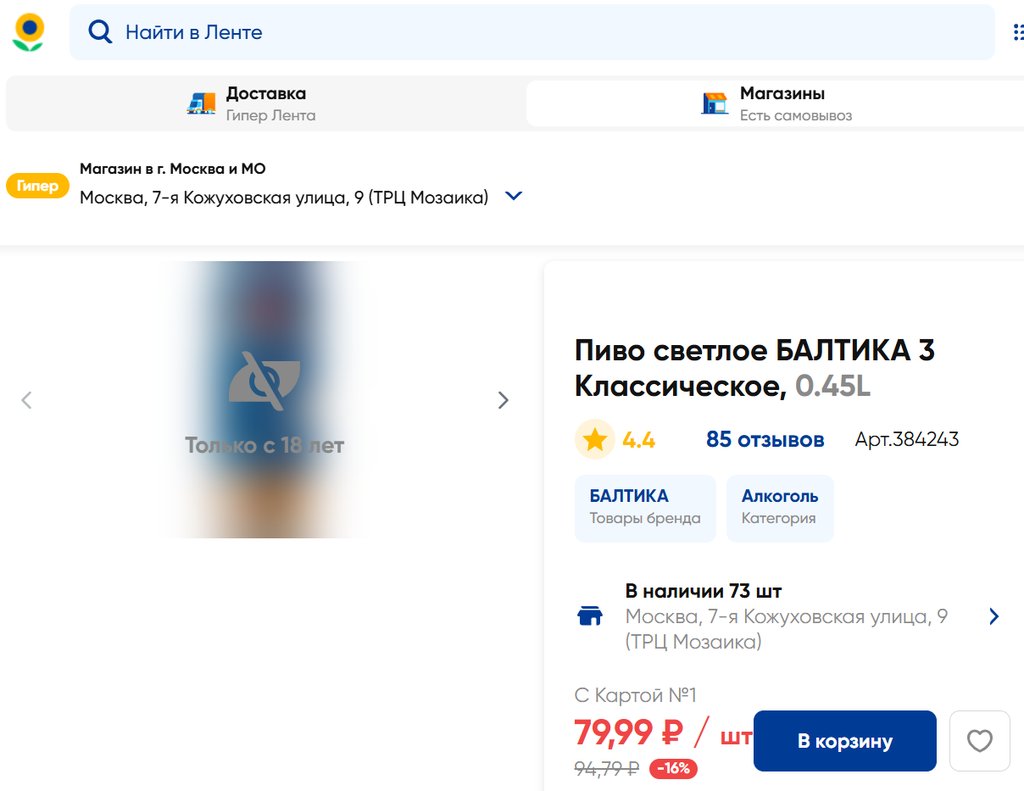The width and height of the screenshot is (1024, 791).
Task: Open БАЛТИКА brand products
Action: [x=645, y=508]
